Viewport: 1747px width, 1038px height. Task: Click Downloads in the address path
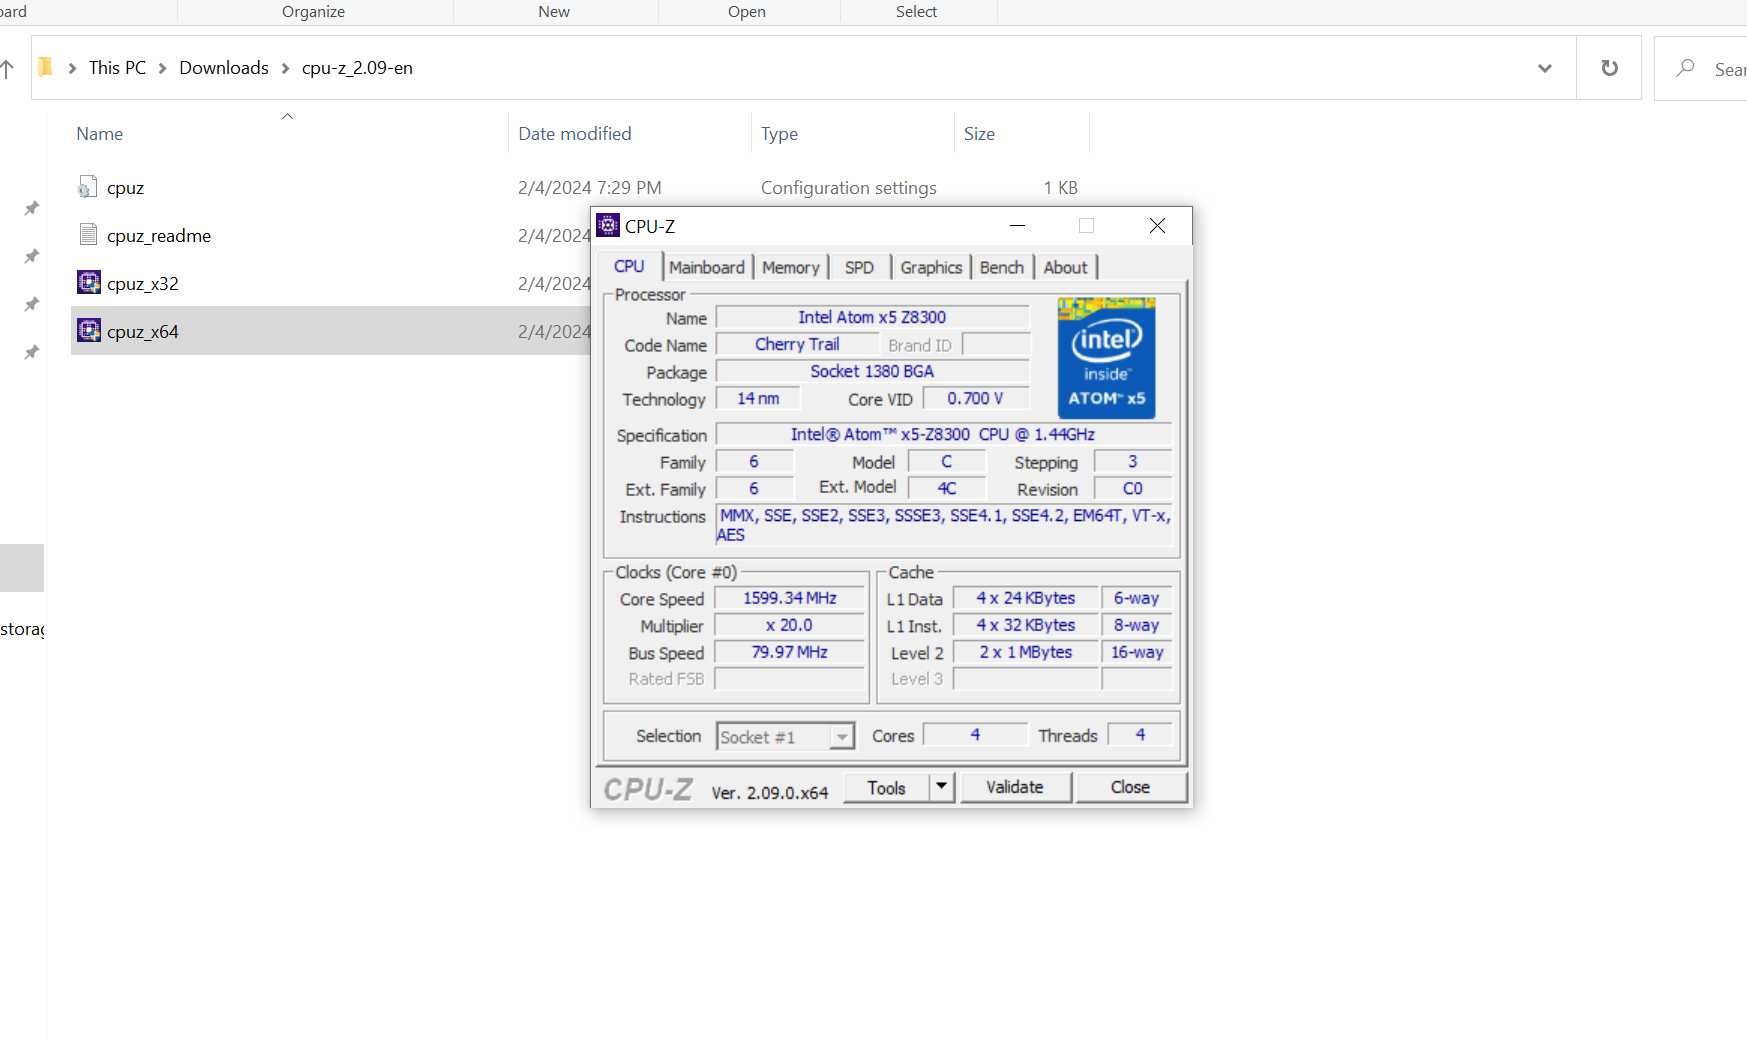point(224,68)
